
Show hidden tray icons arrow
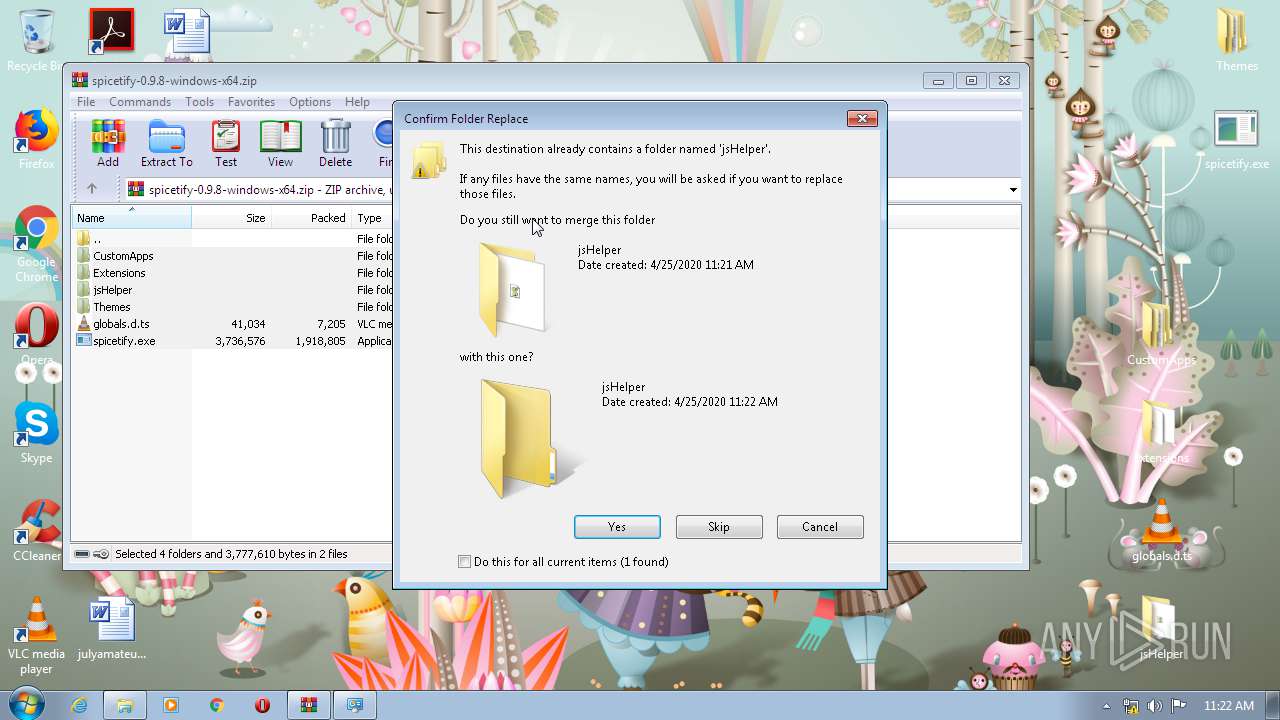1107,706
